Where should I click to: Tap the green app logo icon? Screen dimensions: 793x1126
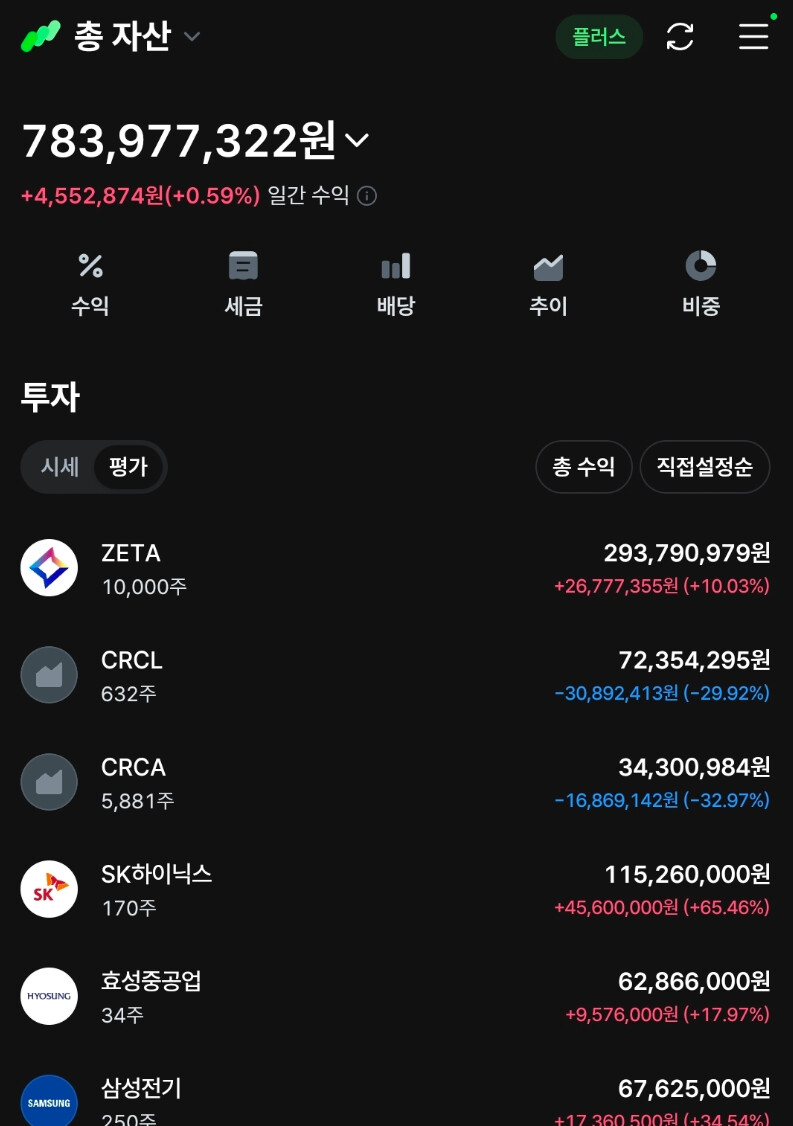[x=40, y=36]
